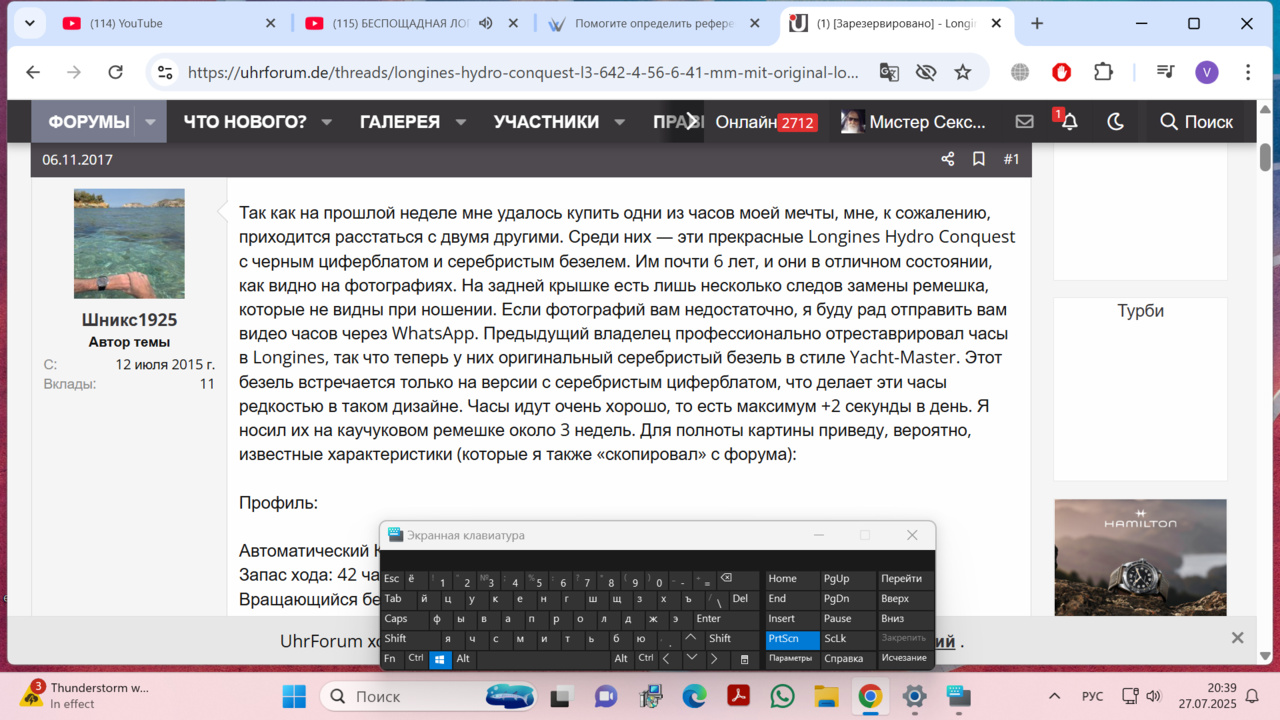
Task: Toggle Caps key on the on-screen keyboard
Action: pyautogui.click(x=396, y=619)
